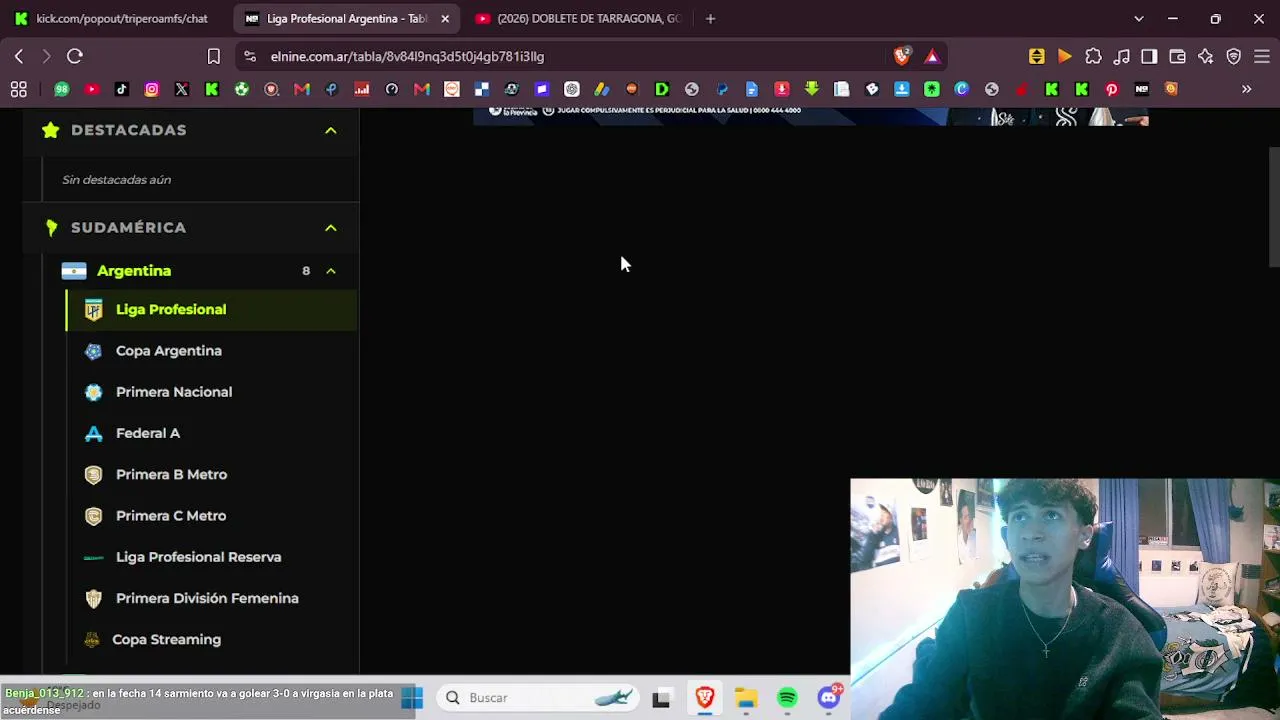Reload the current page
1280x720 pixels.
75,57
